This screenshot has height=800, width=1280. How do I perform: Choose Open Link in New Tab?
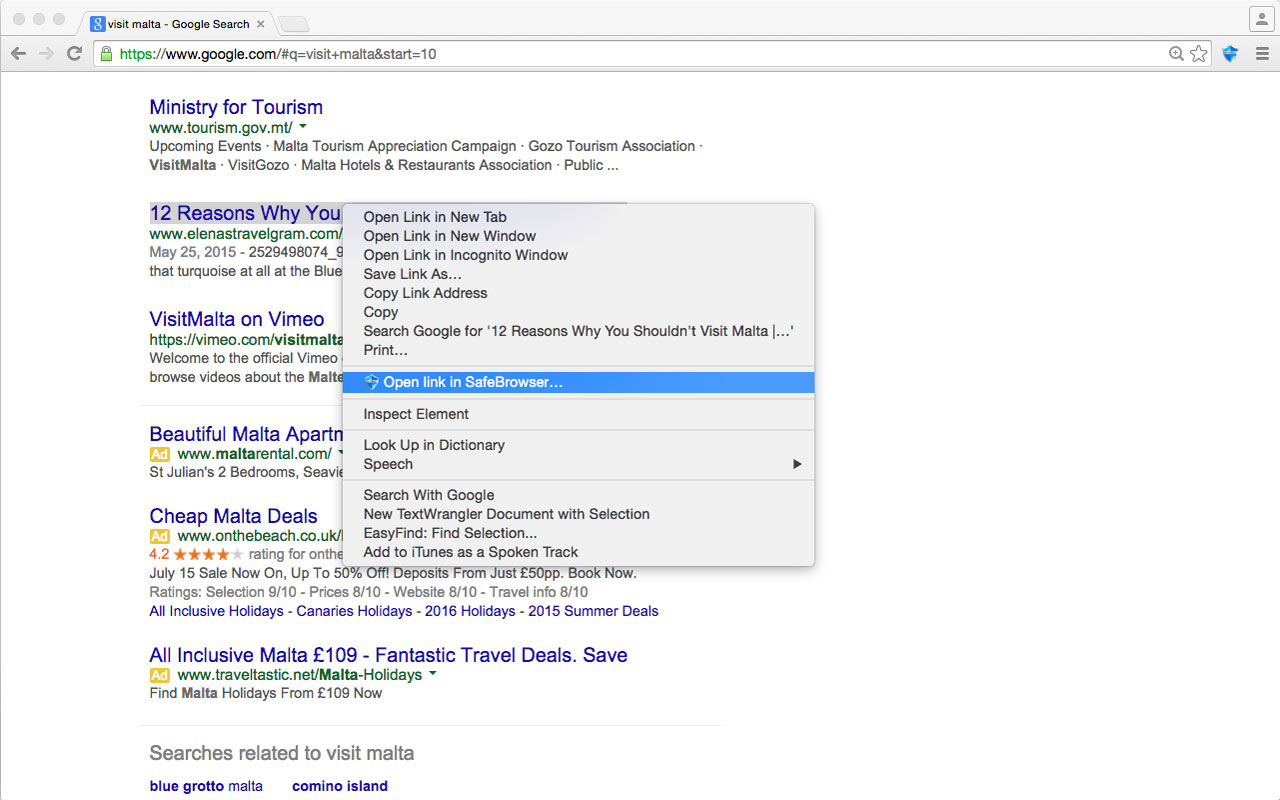578,217
